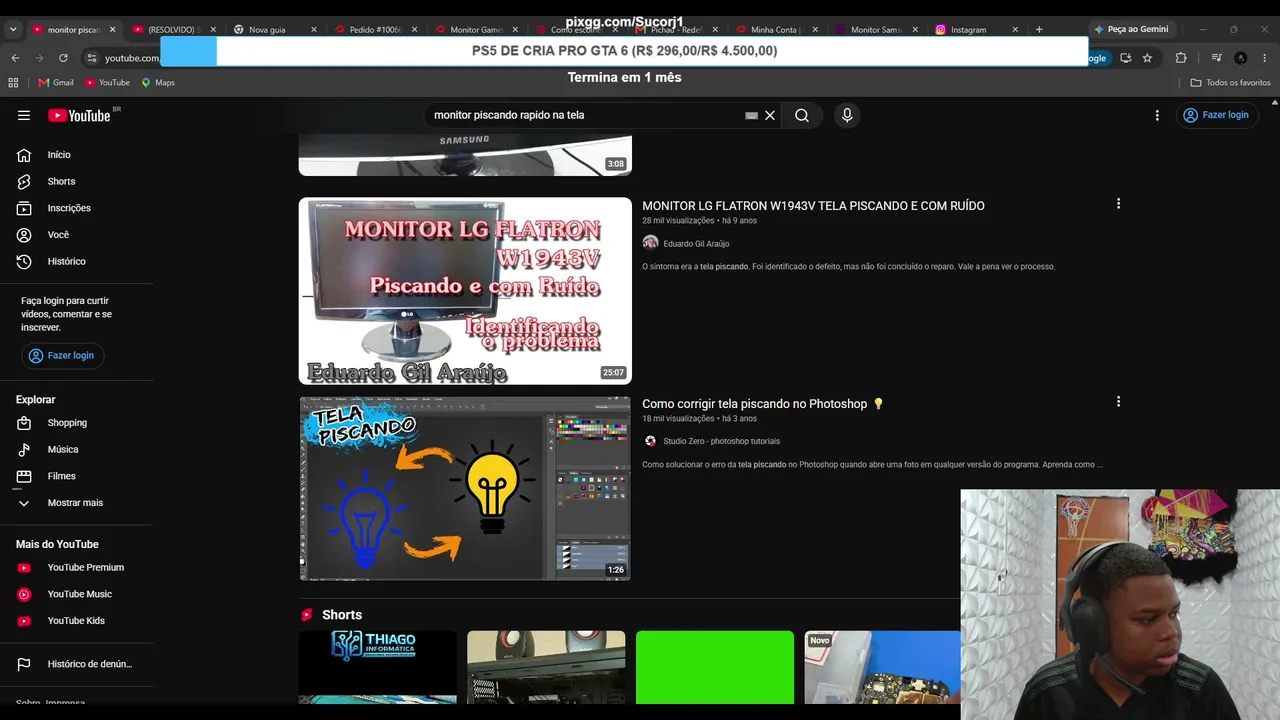
Task: Open more options for the Photoshop video
Action: [x=1118, y=402]
